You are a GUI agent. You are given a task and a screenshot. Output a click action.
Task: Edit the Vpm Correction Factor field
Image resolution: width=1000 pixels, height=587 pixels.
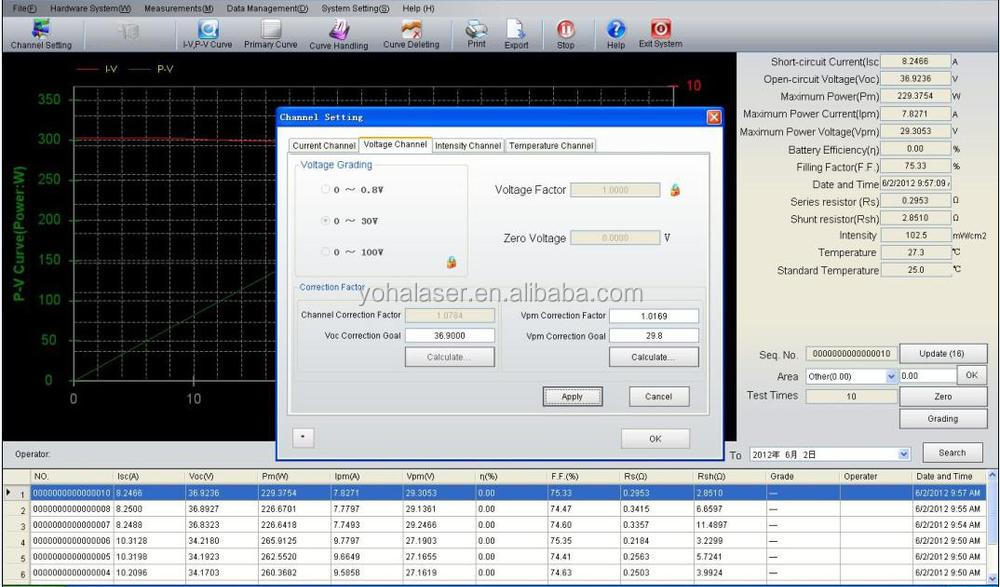click(x=654, y=315)
